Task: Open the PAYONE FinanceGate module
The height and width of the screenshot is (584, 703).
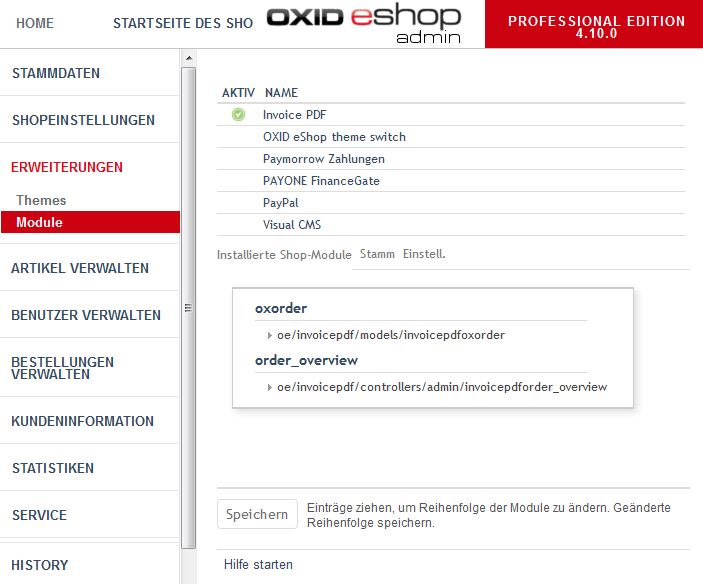Action: pos(321,181)
